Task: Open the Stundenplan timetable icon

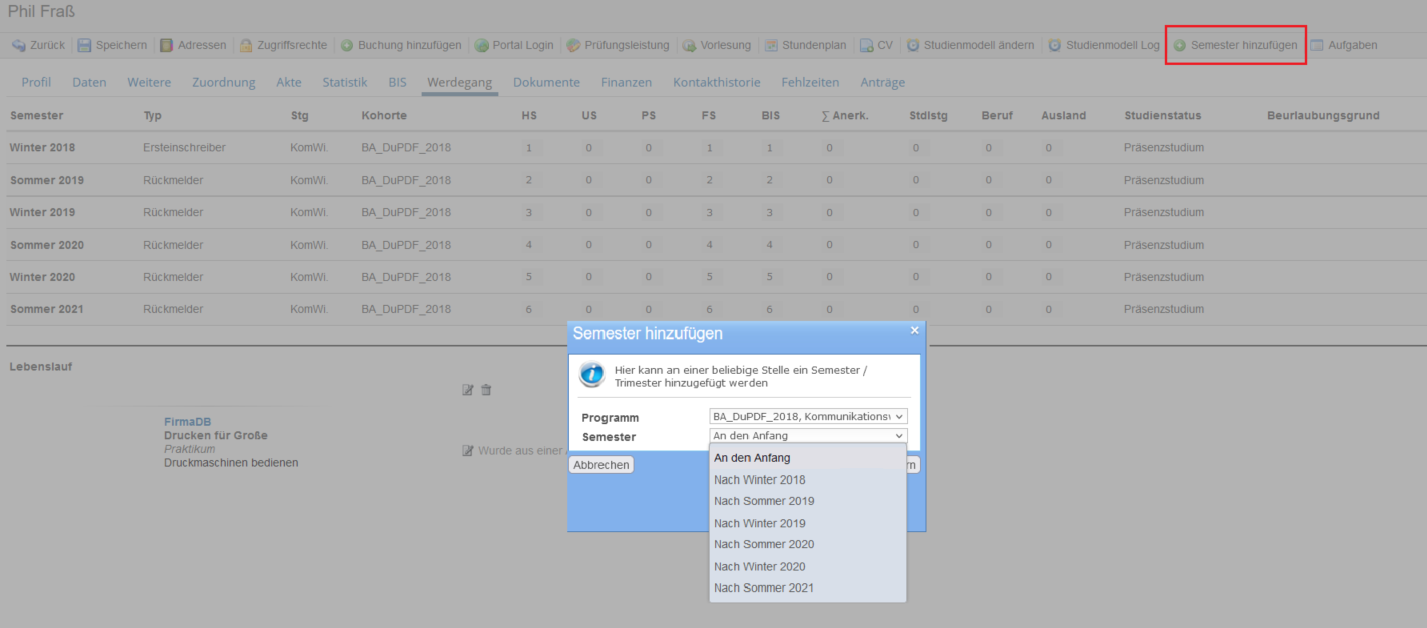Action: pyautogui.click(x=771, y=45)
